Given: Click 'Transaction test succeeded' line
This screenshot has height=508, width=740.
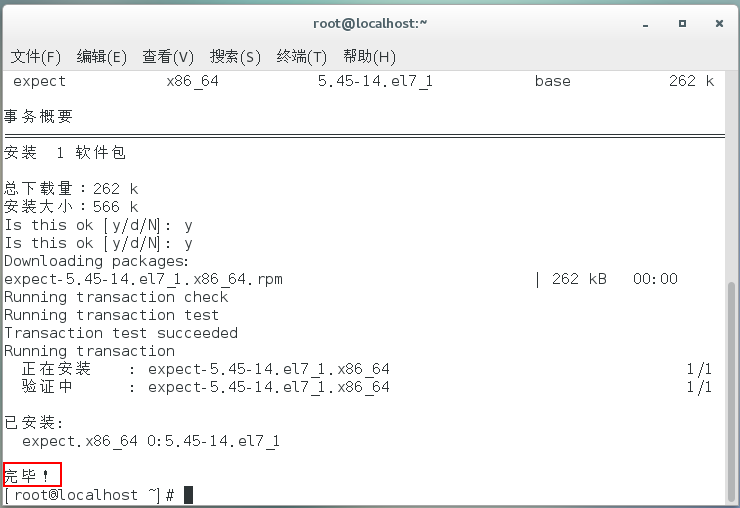Looking at the screenshot, I should [x=121, y=333].
